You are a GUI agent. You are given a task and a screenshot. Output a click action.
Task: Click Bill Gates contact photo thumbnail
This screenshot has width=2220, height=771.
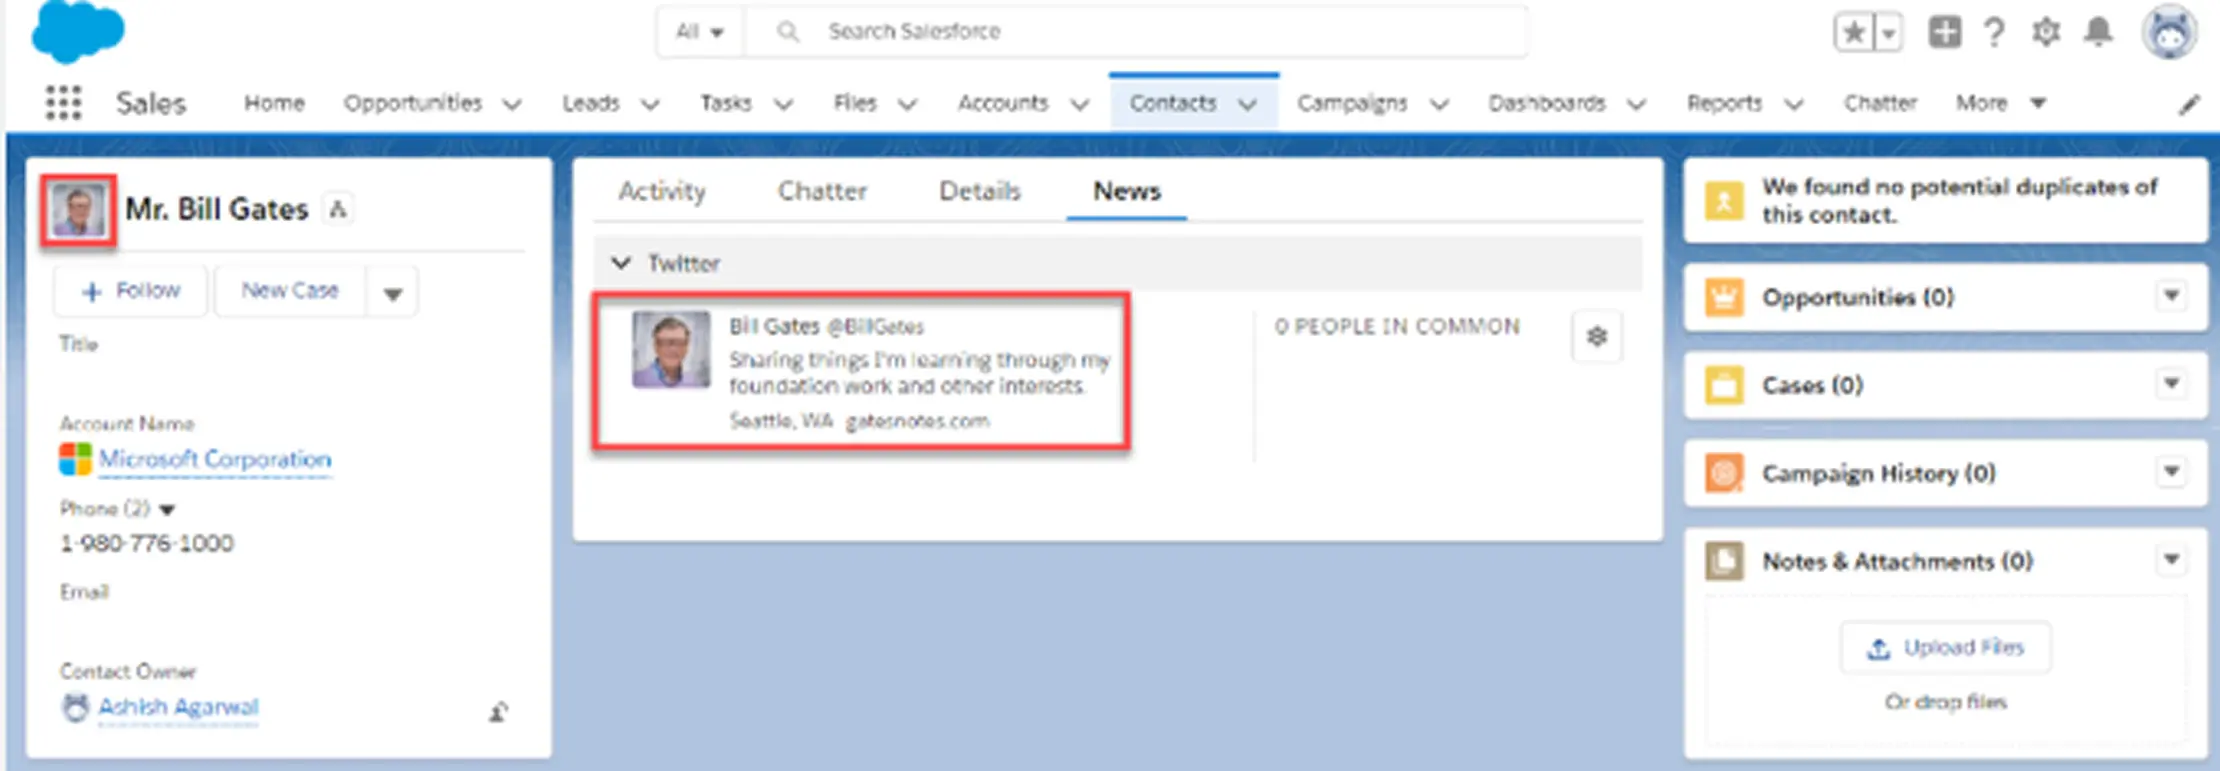click(x=78, y=210)
